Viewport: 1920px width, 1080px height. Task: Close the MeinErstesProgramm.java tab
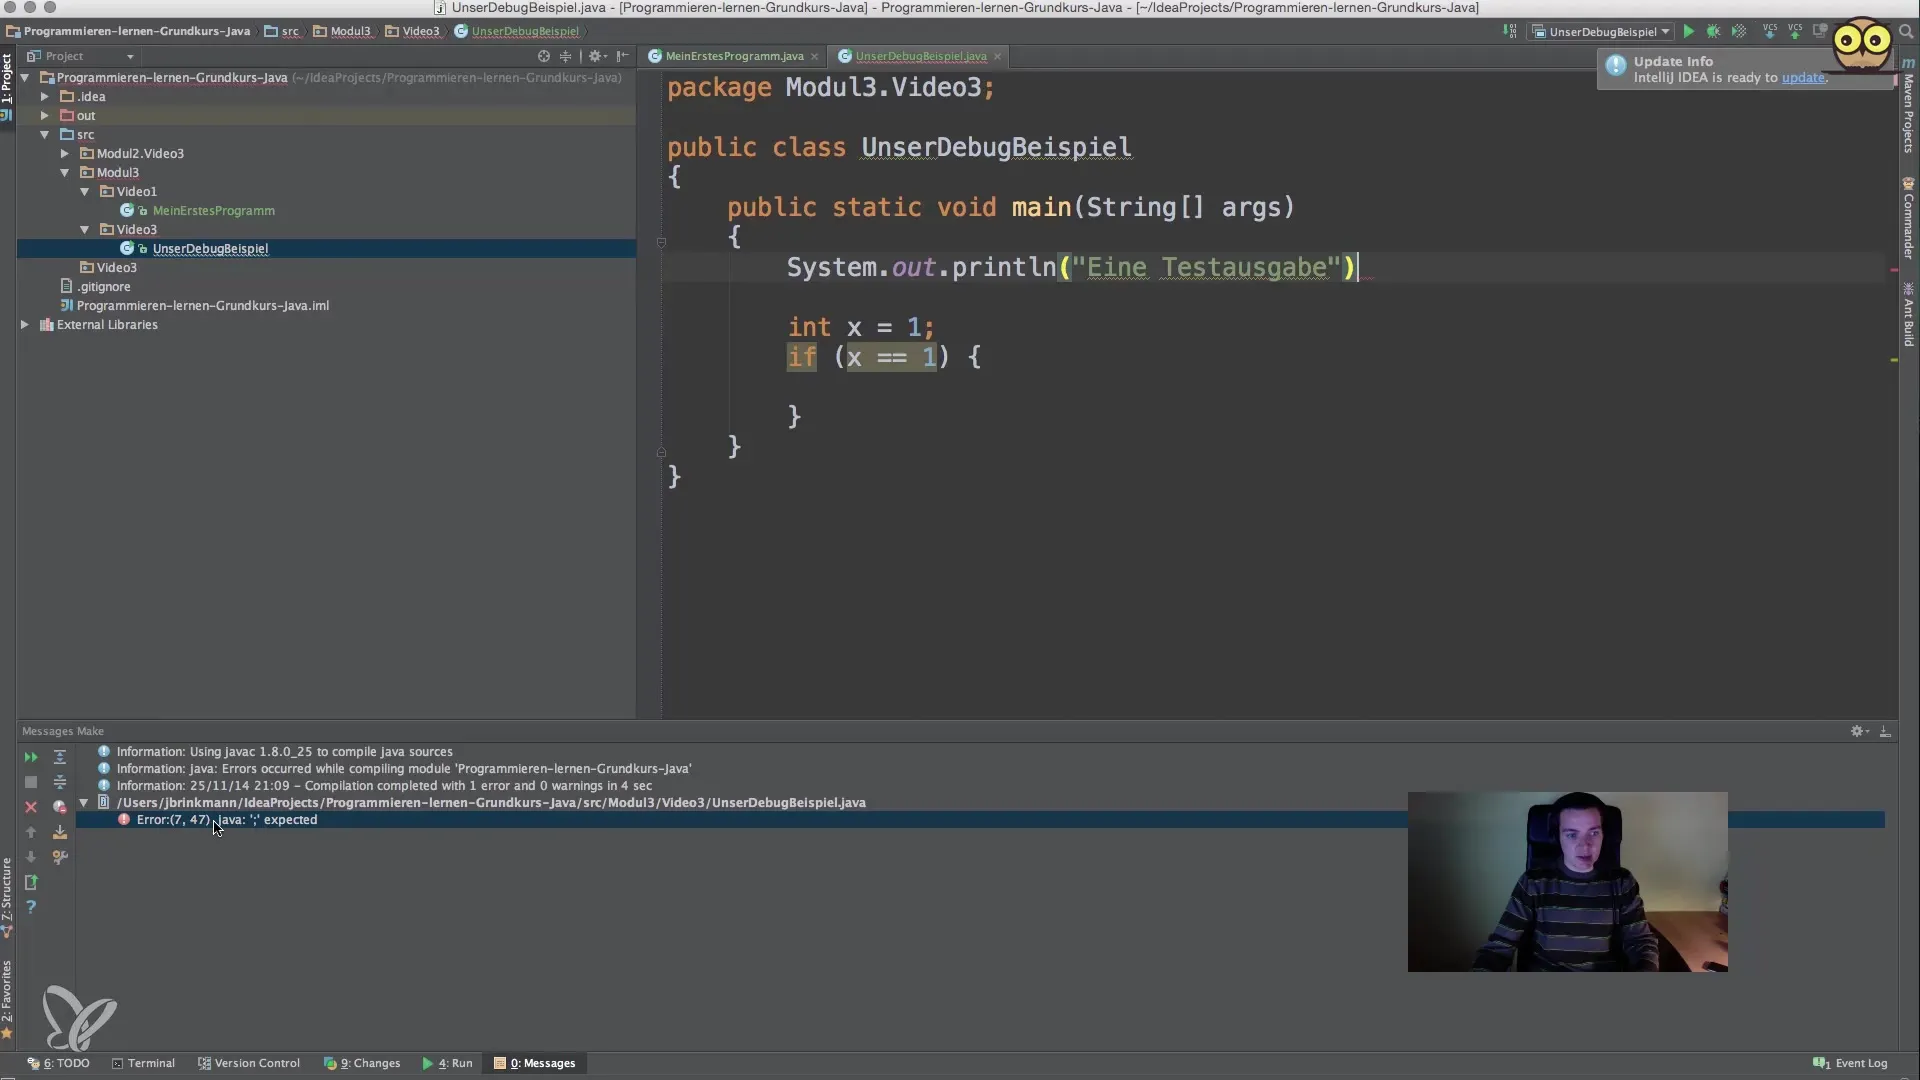coord(814,56)
